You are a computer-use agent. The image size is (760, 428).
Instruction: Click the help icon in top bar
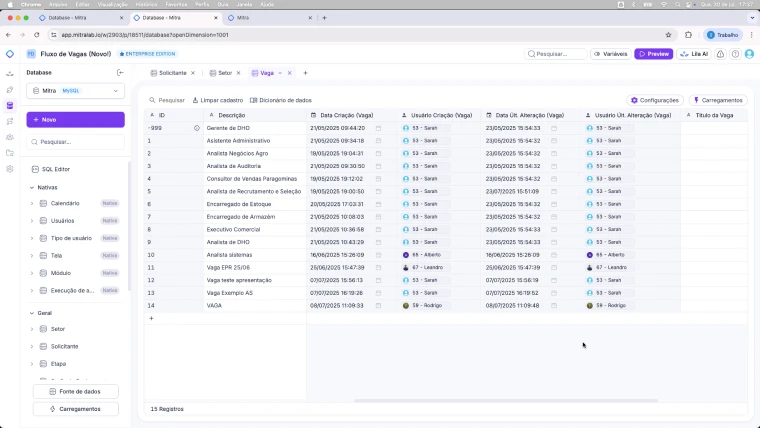[x=735, y=54]
